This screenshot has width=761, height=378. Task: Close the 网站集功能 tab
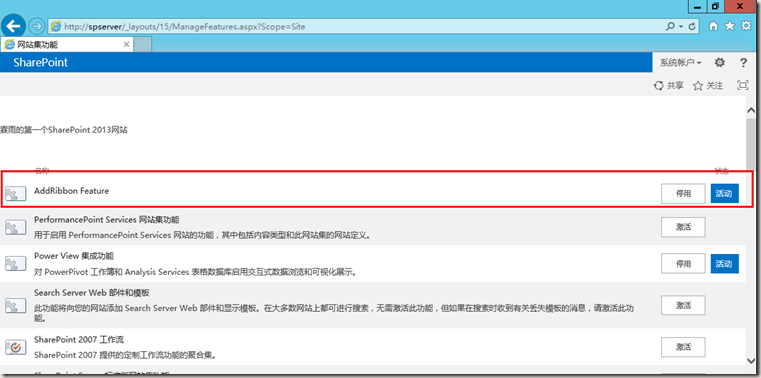(126, 45)
